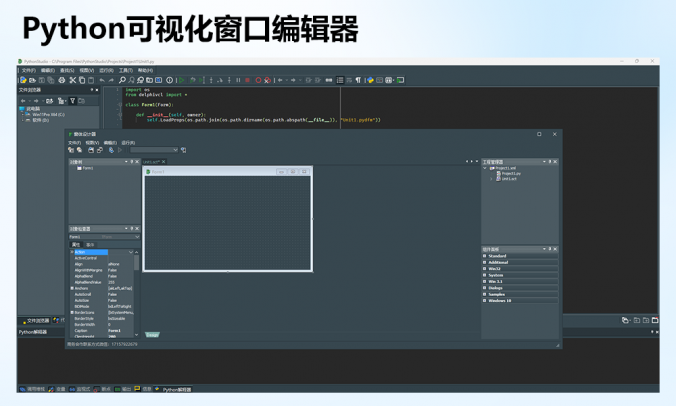
Task: Click the red breakpoint circle icon
Action: pos(258,80)
